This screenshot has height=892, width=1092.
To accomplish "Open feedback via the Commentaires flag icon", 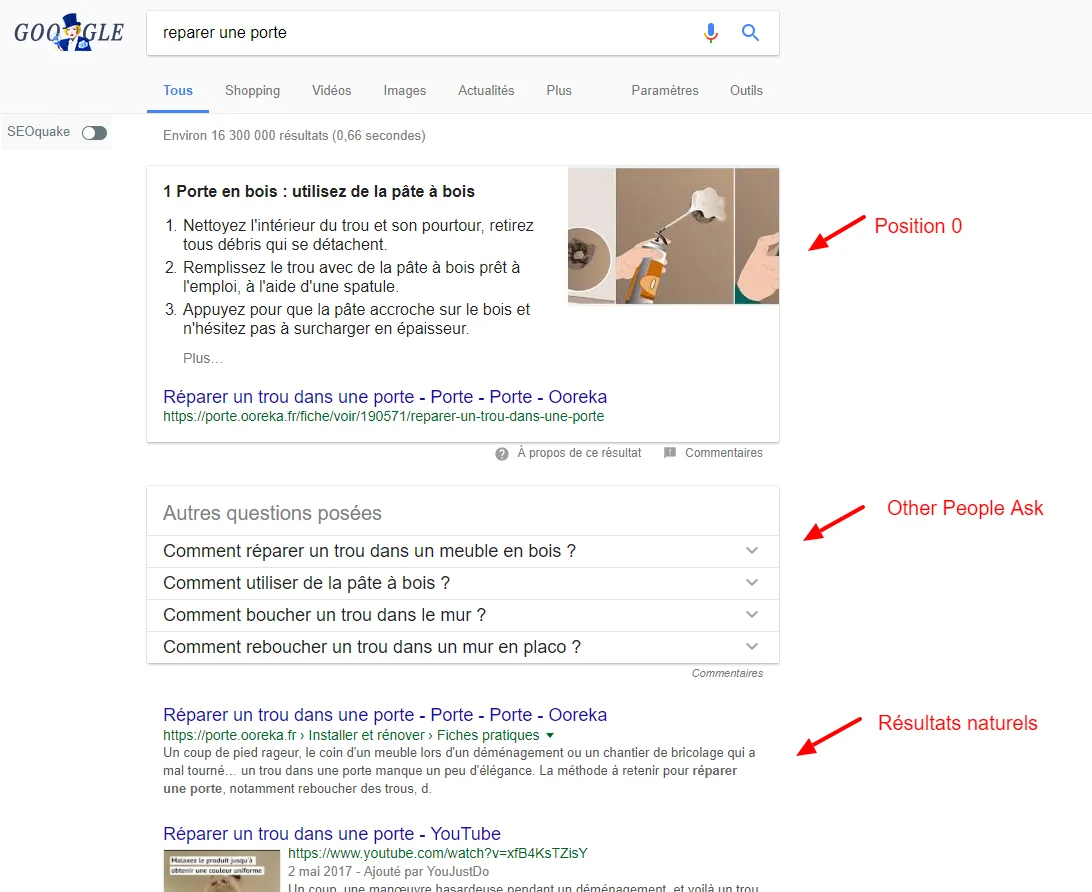I will pos(670,452).
